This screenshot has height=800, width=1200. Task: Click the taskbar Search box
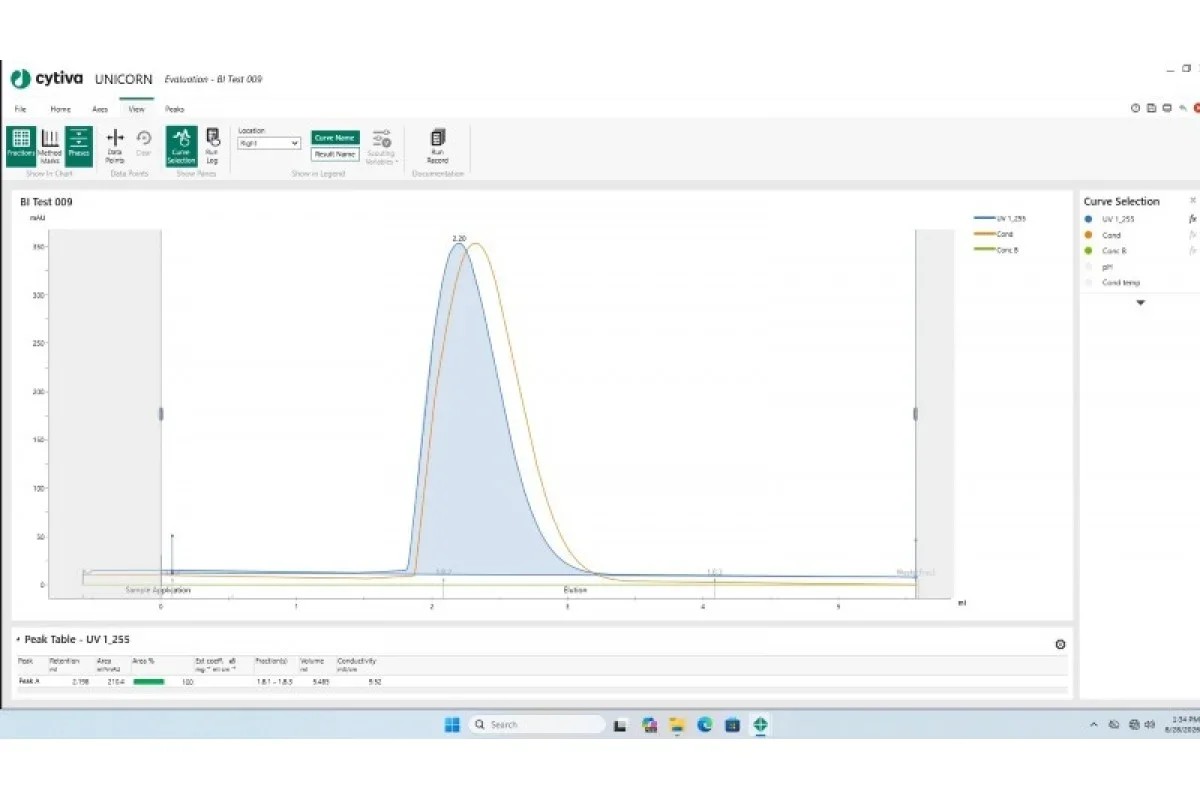coord(538,724)
